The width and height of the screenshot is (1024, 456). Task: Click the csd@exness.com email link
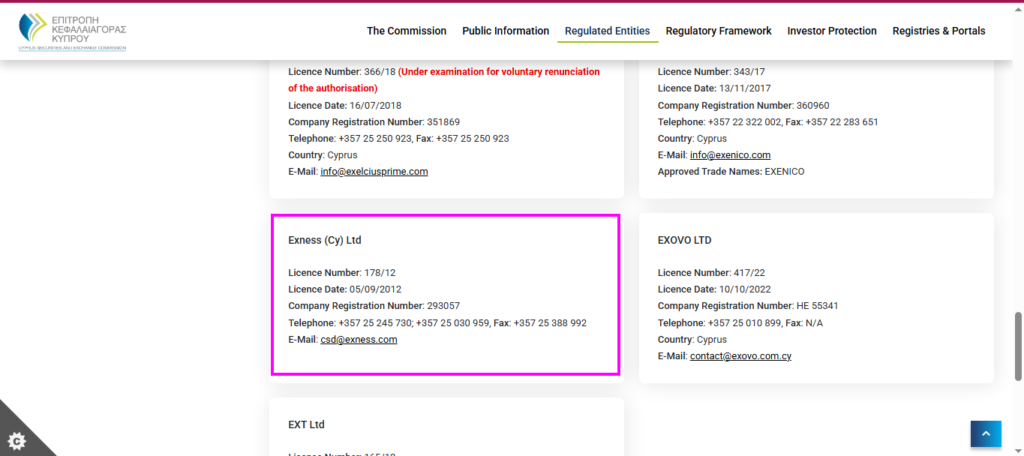click(359, 340)
